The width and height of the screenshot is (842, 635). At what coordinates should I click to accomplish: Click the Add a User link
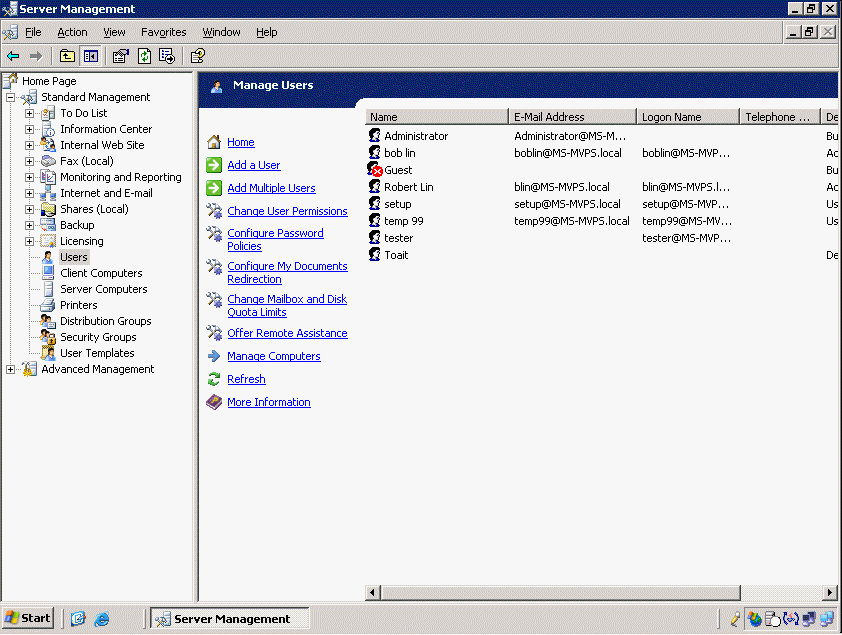254,165
